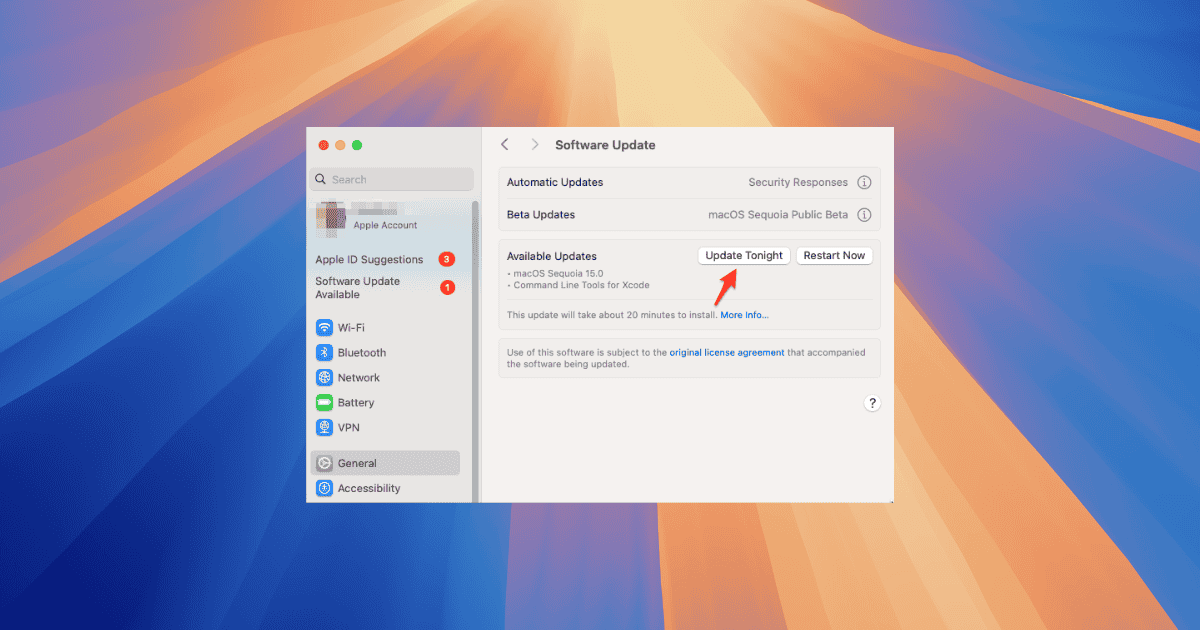
Task: Go back with the left chevron
Action: pyautogui.click(x=505, y=145)
